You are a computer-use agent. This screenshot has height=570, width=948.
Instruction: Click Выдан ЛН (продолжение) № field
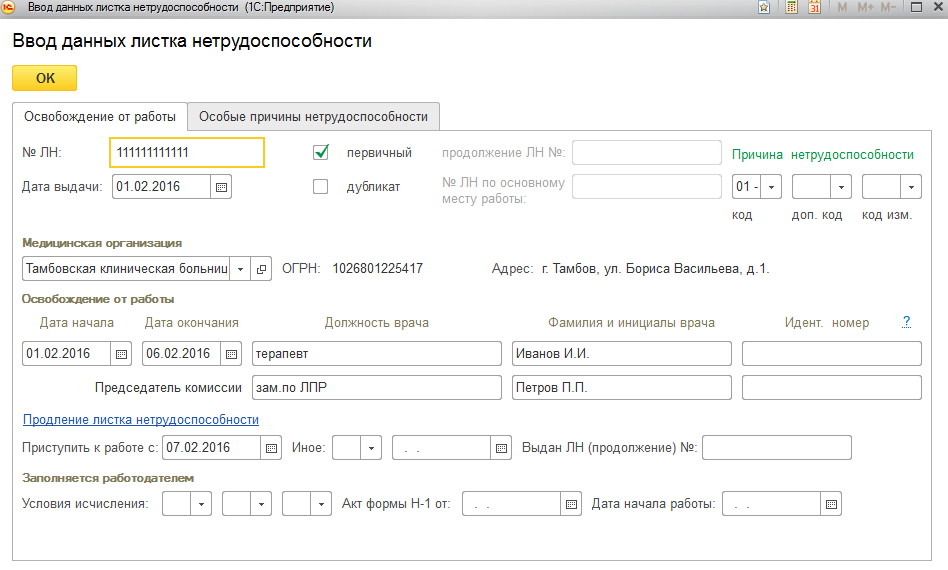click(x=777, y=448)
